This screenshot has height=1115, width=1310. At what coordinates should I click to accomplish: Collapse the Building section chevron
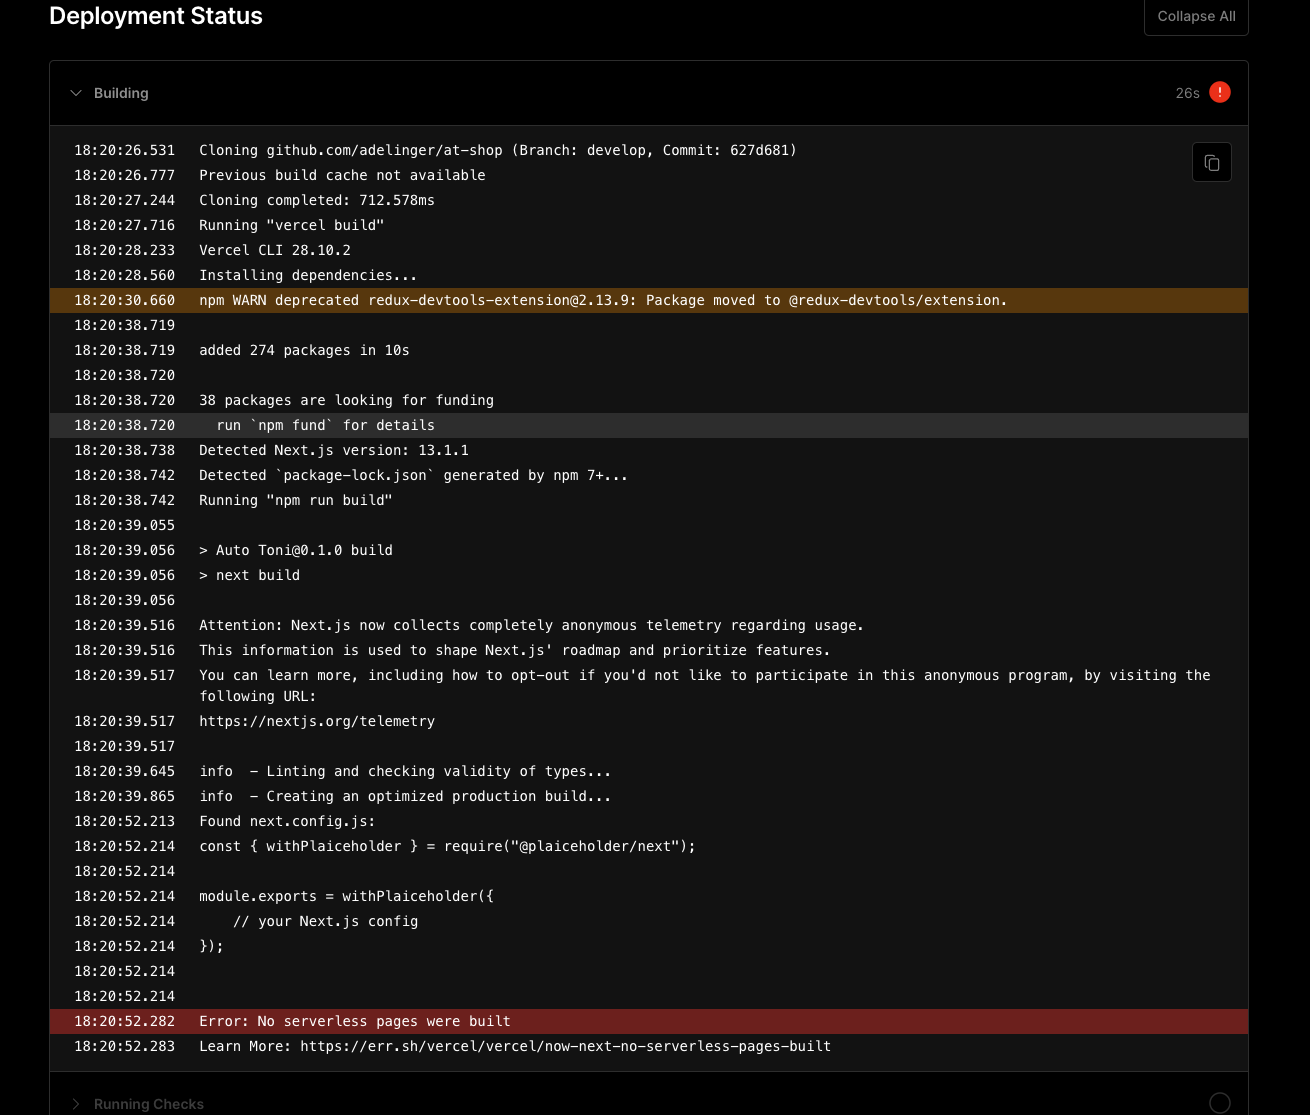click(76, 93)
